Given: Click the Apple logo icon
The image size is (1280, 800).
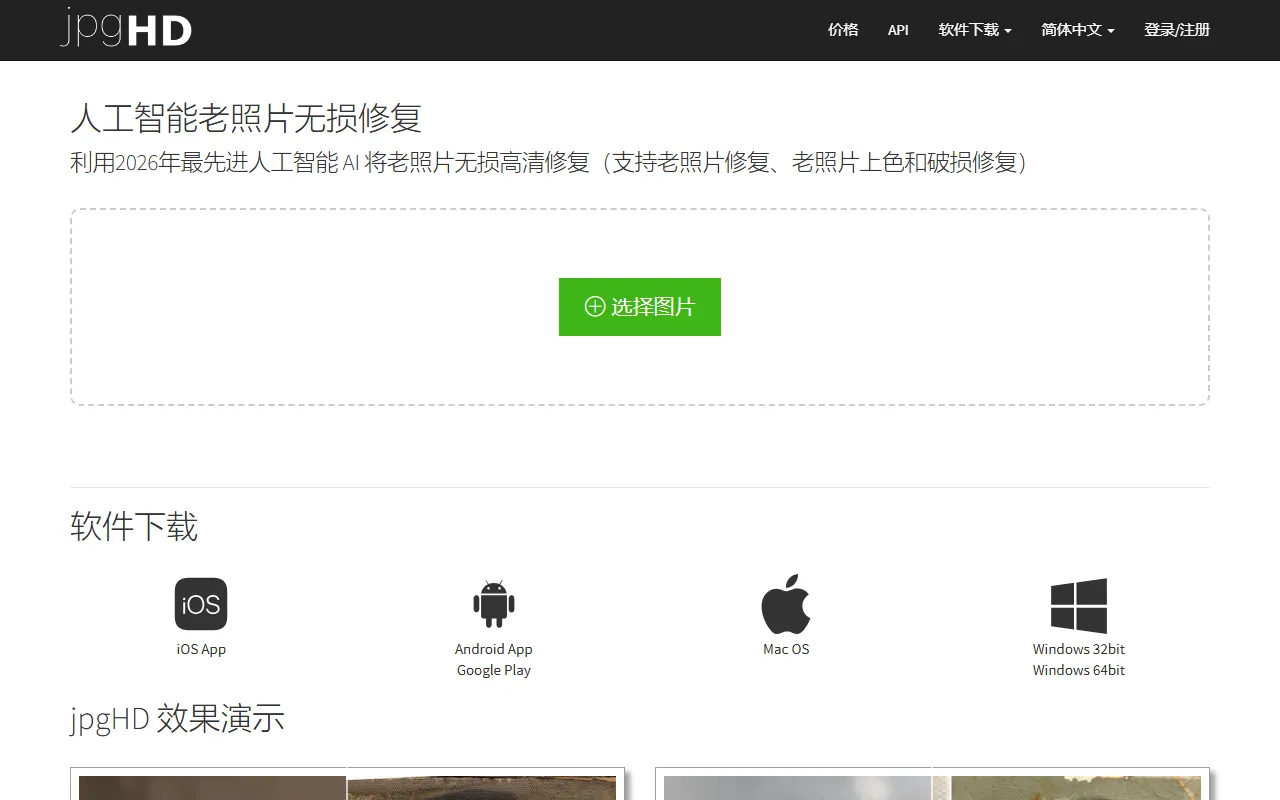Looking at the screenshot, I should pyautogui.click(x=786, y=604).
